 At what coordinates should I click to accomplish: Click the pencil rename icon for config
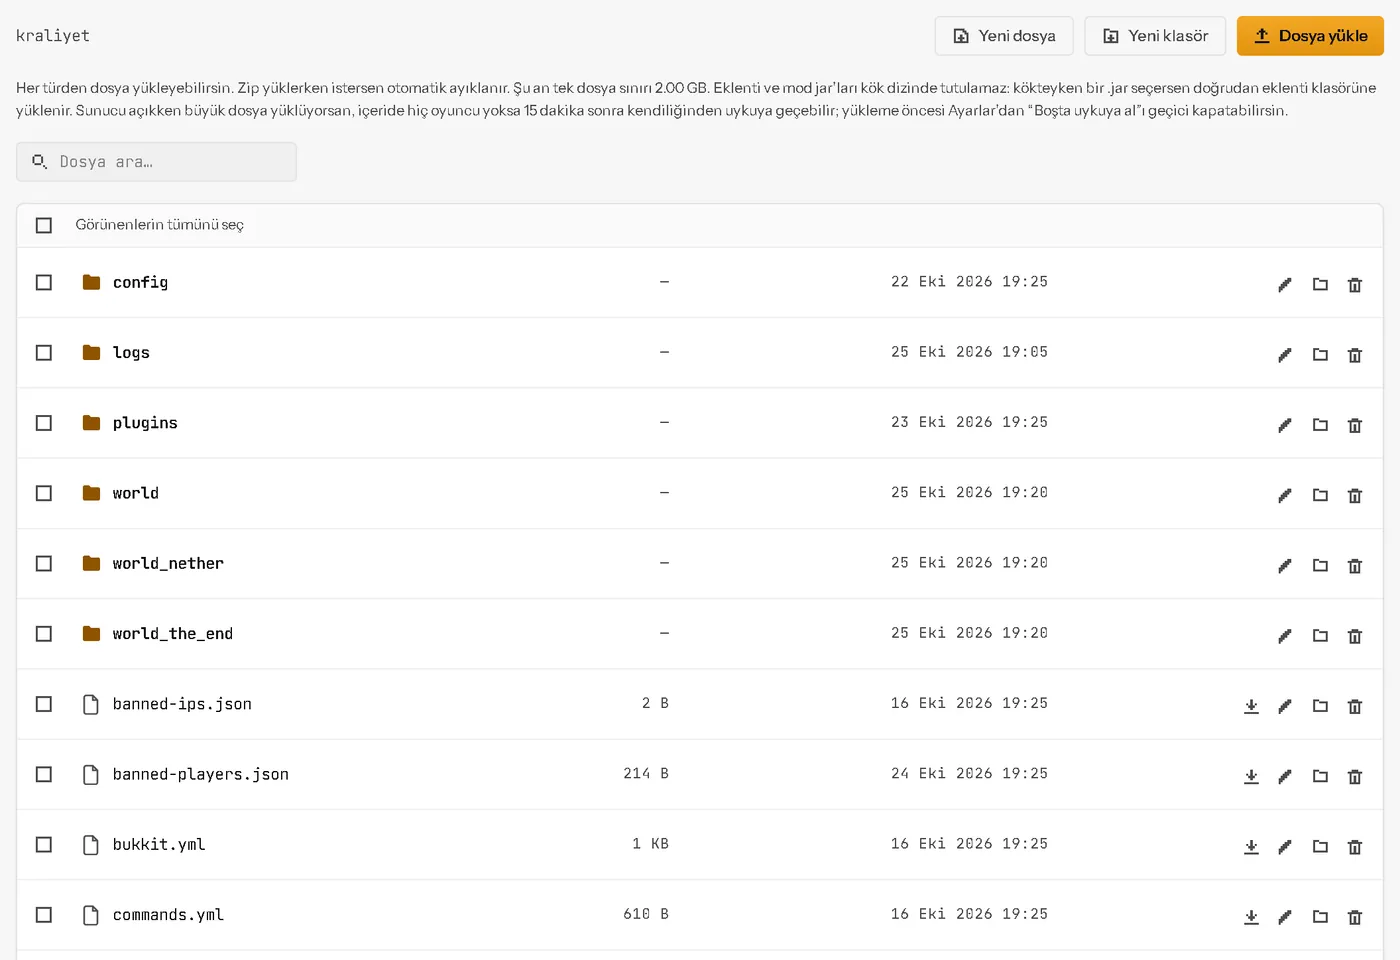[x=1285, y=285]
